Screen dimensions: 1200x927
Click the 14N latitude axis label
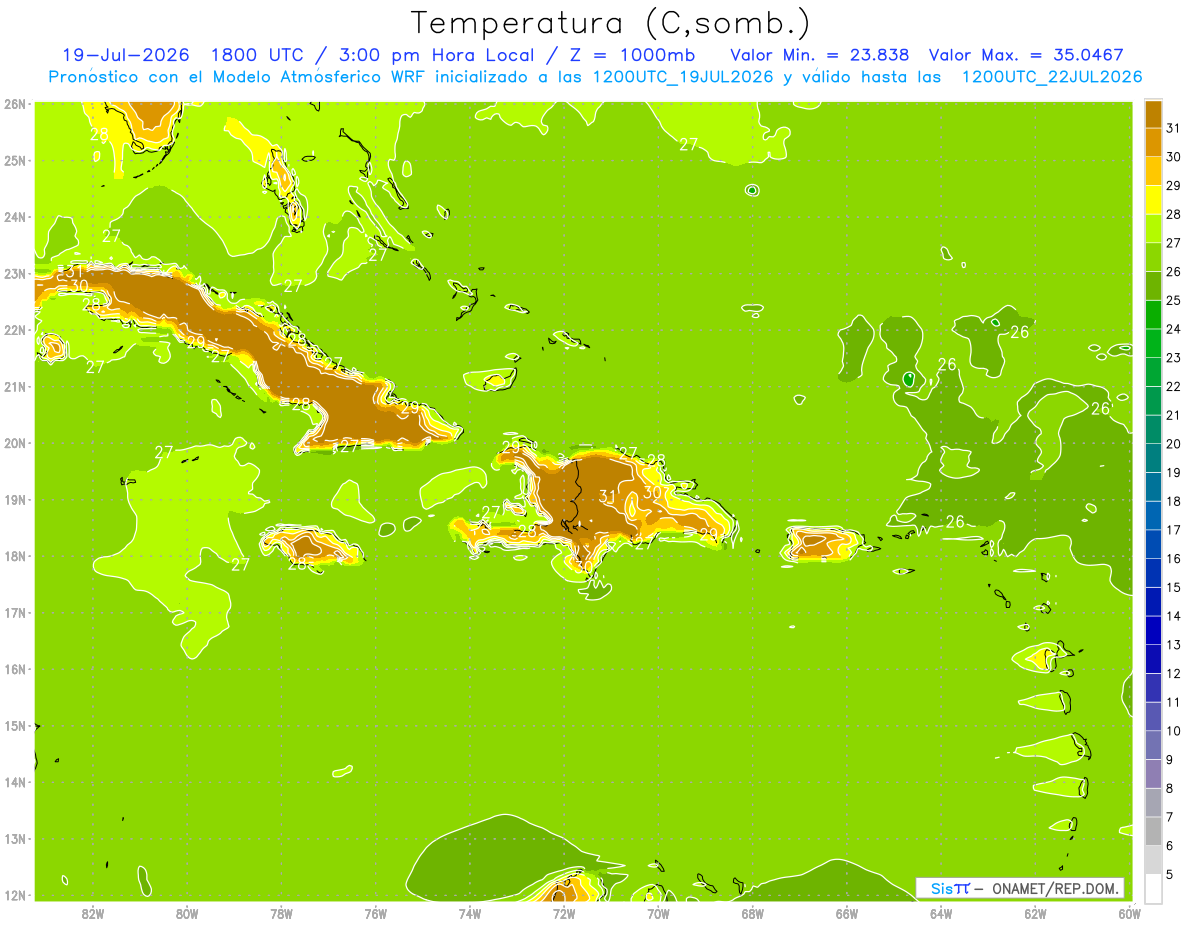pyautogui.click(x=15, y=782)
